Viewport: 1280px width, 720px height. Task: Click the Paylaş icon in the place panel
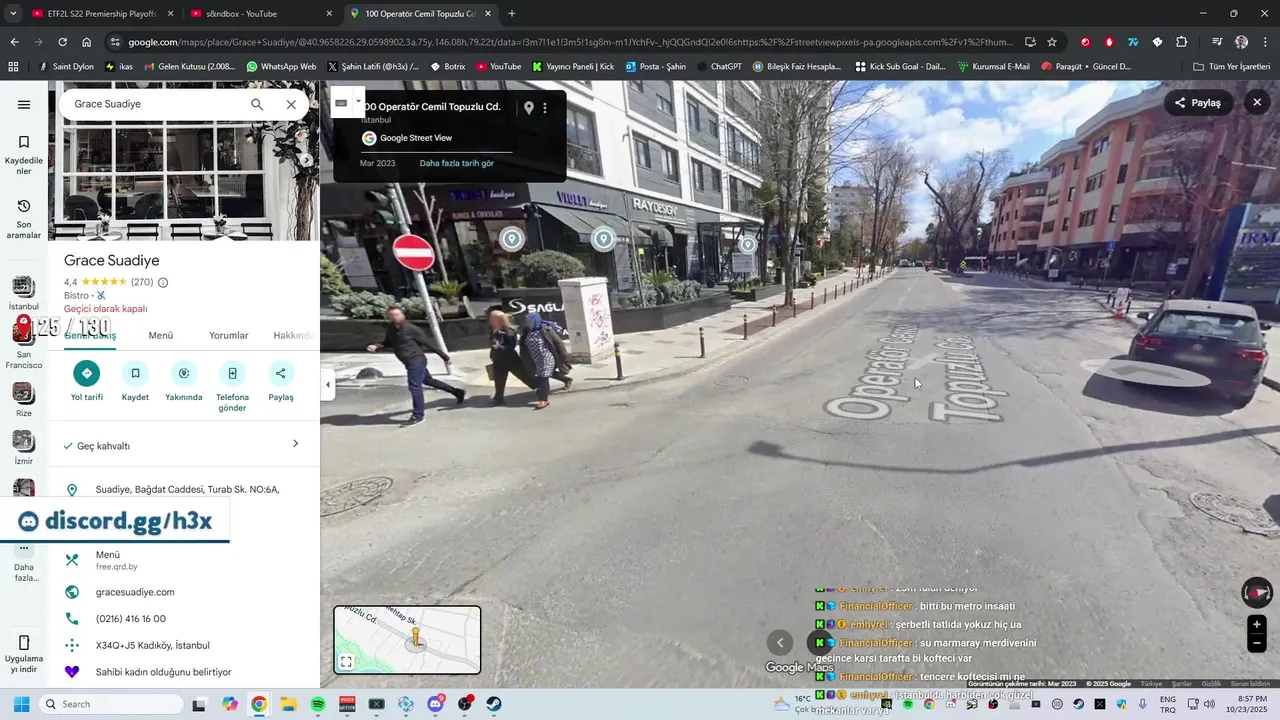pyautogui.click(x=281, y=373)
